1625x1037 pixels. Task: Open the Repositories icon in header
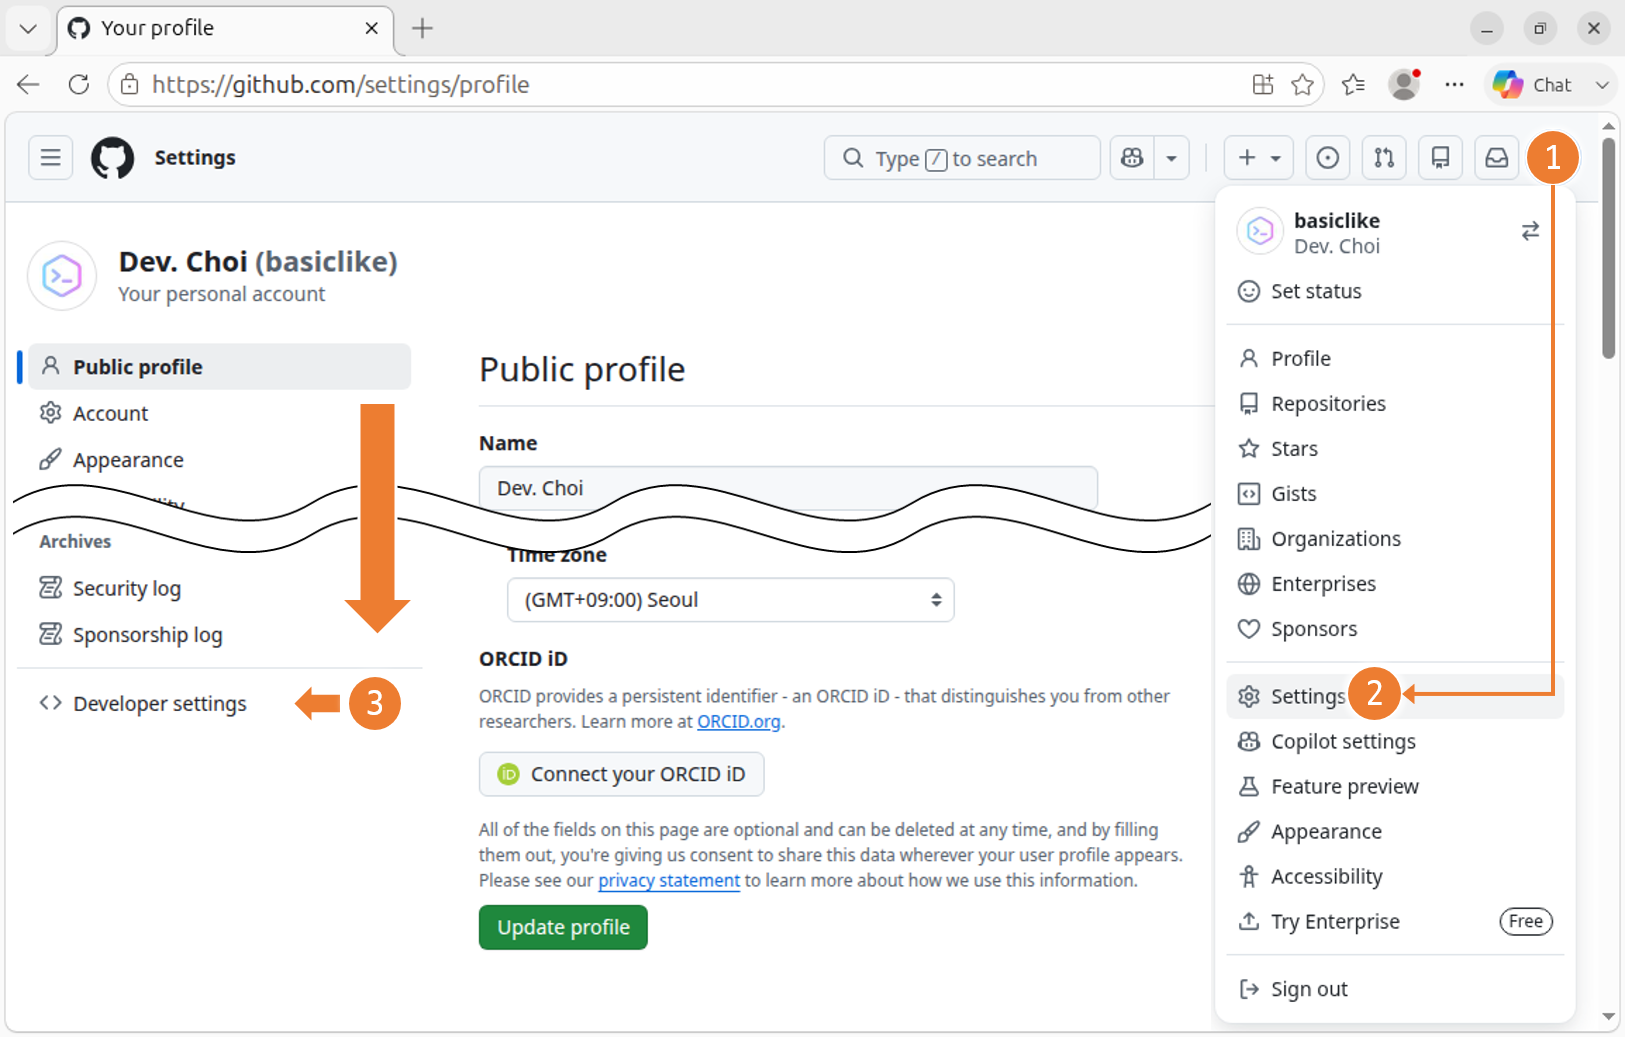(x=1440, y=158)
